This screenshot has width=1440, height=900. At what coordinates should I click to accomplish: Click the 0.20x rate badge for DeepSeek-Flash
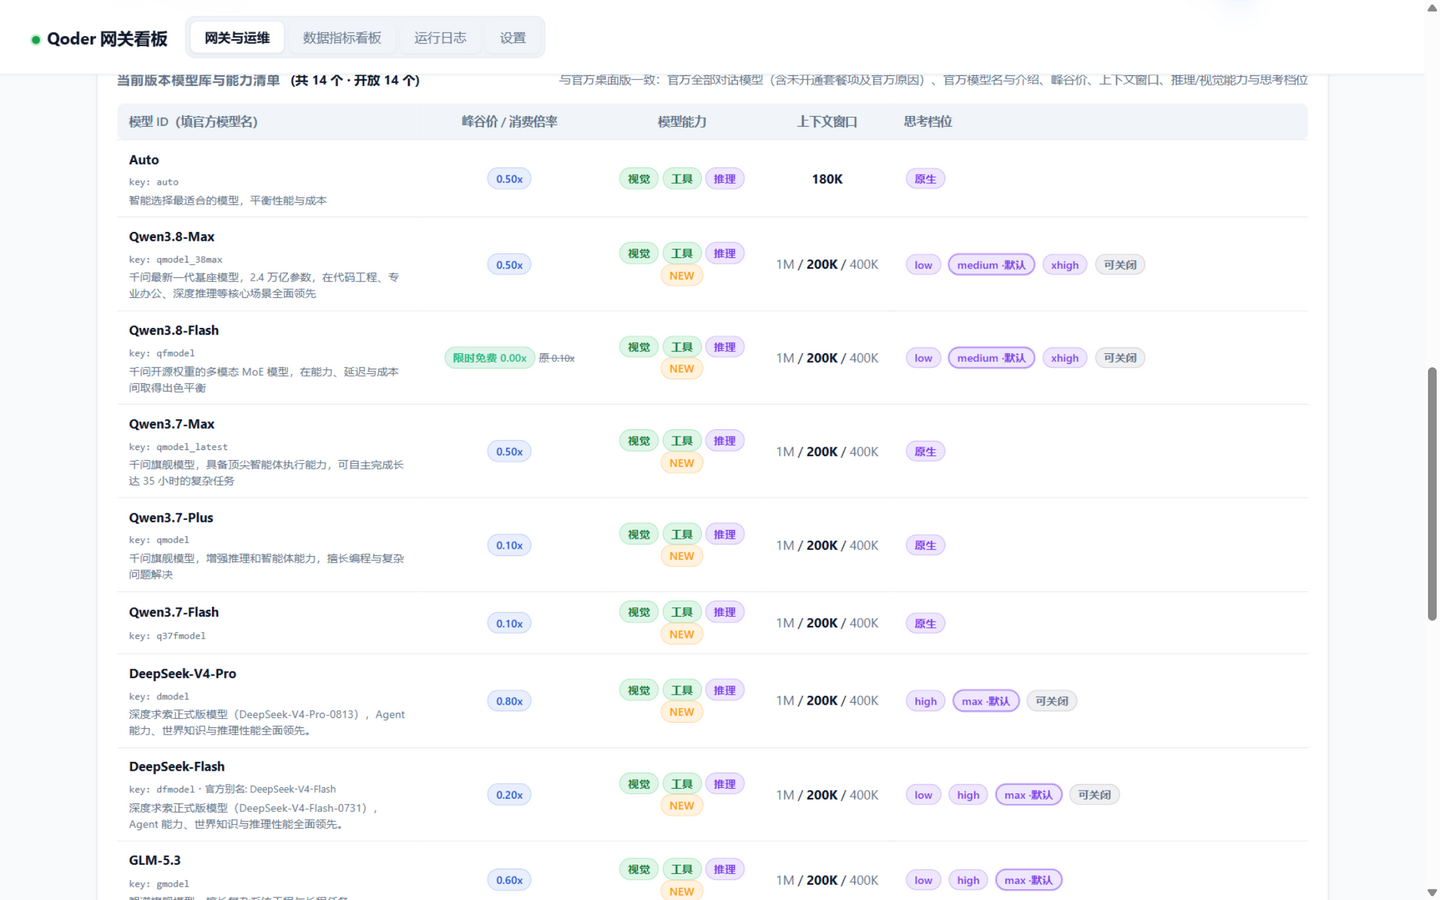click(509, 795)
